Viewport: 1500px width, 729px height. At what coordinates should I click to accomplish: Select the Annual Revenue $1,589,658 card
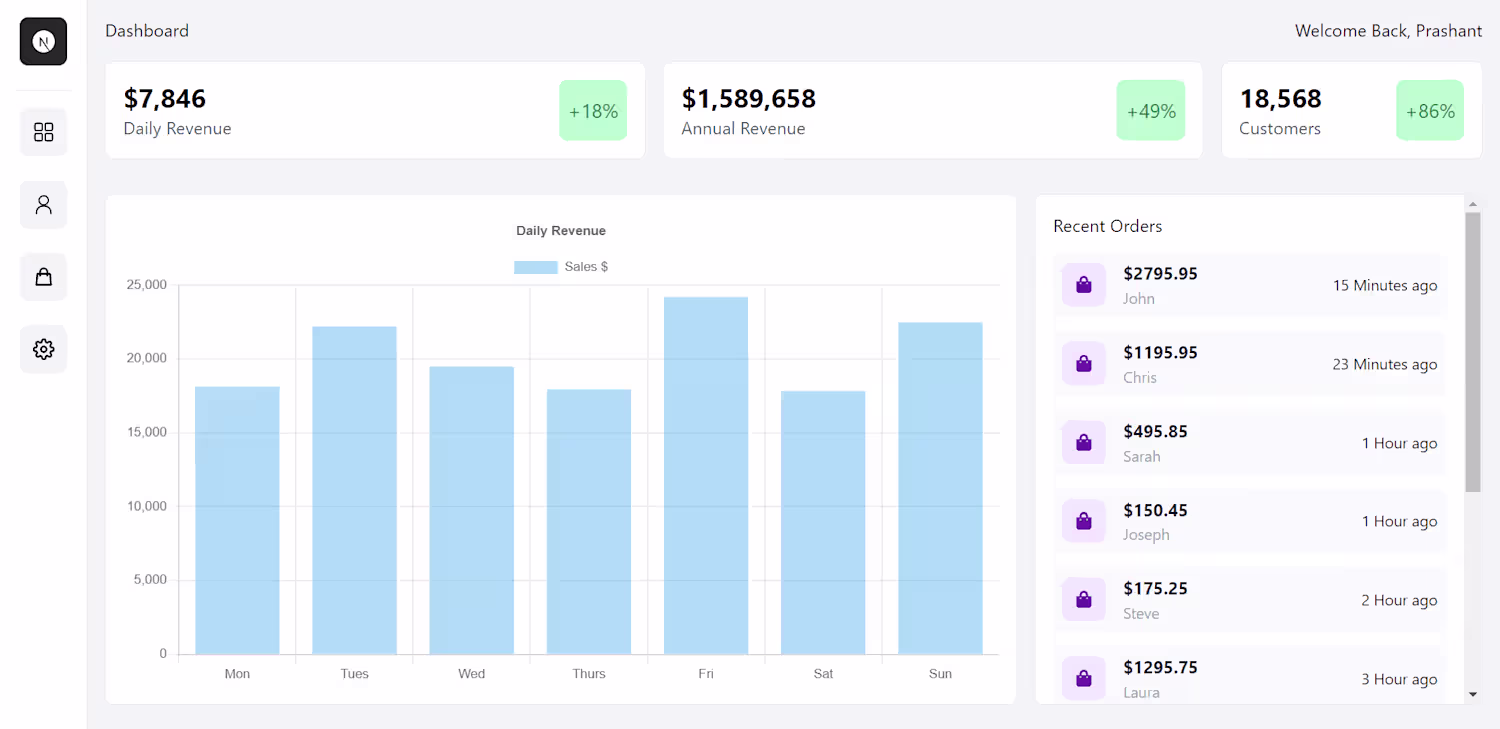coord(932,110)
